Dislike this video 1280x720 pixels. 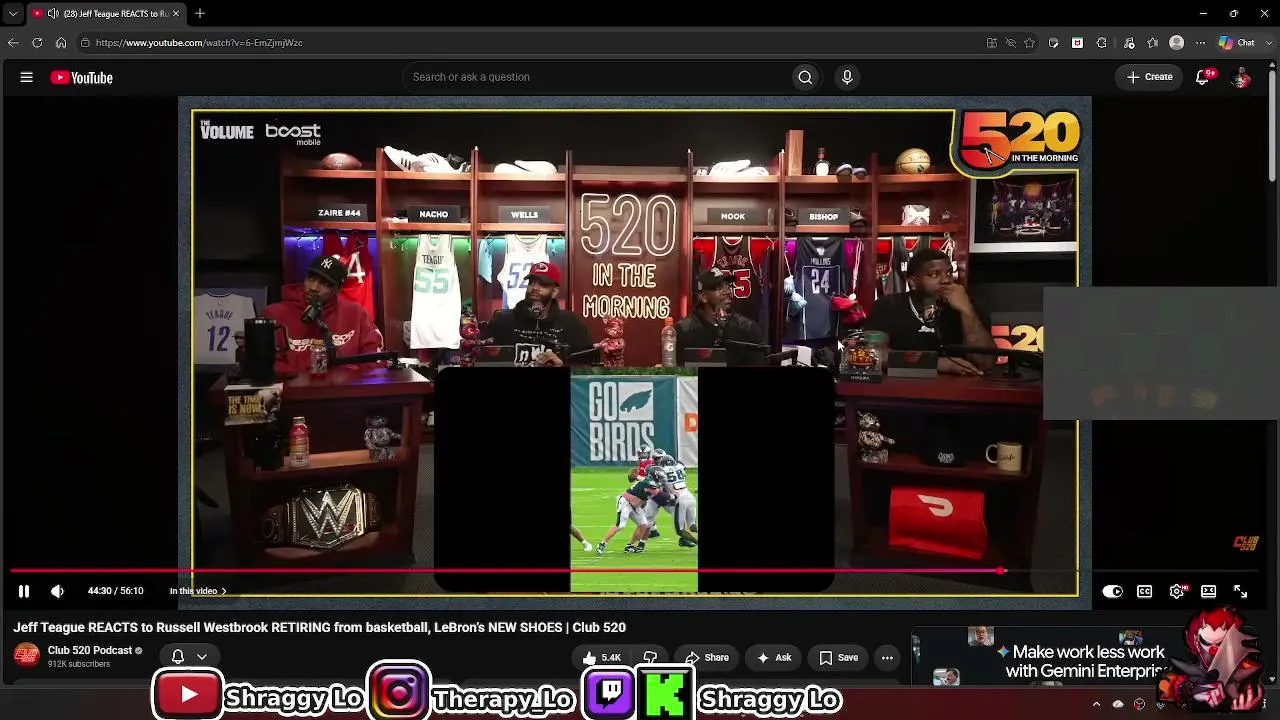point(650,657)
